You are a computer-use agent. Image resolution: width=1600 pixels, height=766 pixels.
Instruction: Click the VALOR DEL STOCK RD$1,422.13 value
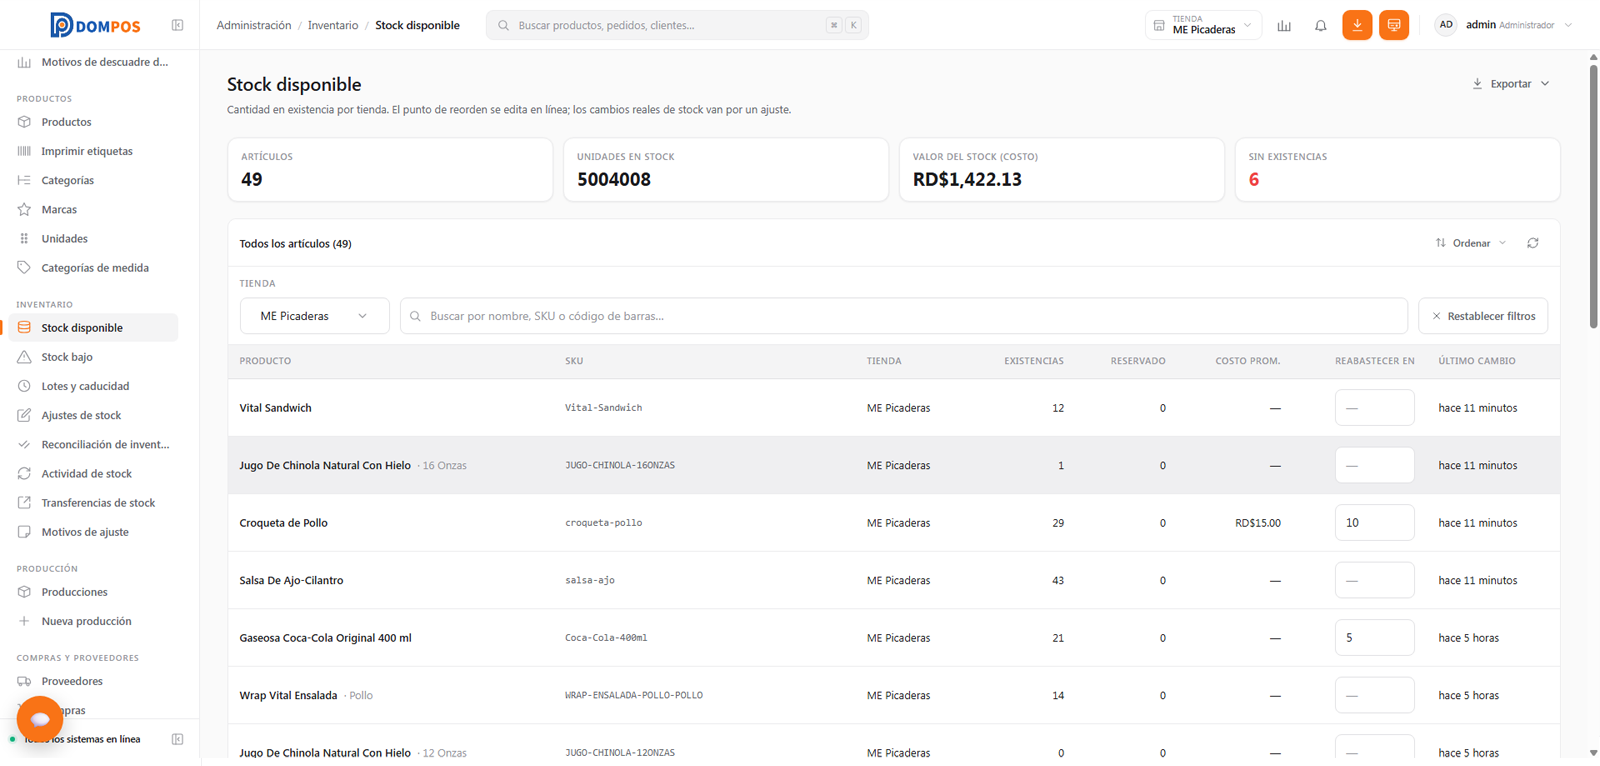pyautogui.click(x=967, y=180)
